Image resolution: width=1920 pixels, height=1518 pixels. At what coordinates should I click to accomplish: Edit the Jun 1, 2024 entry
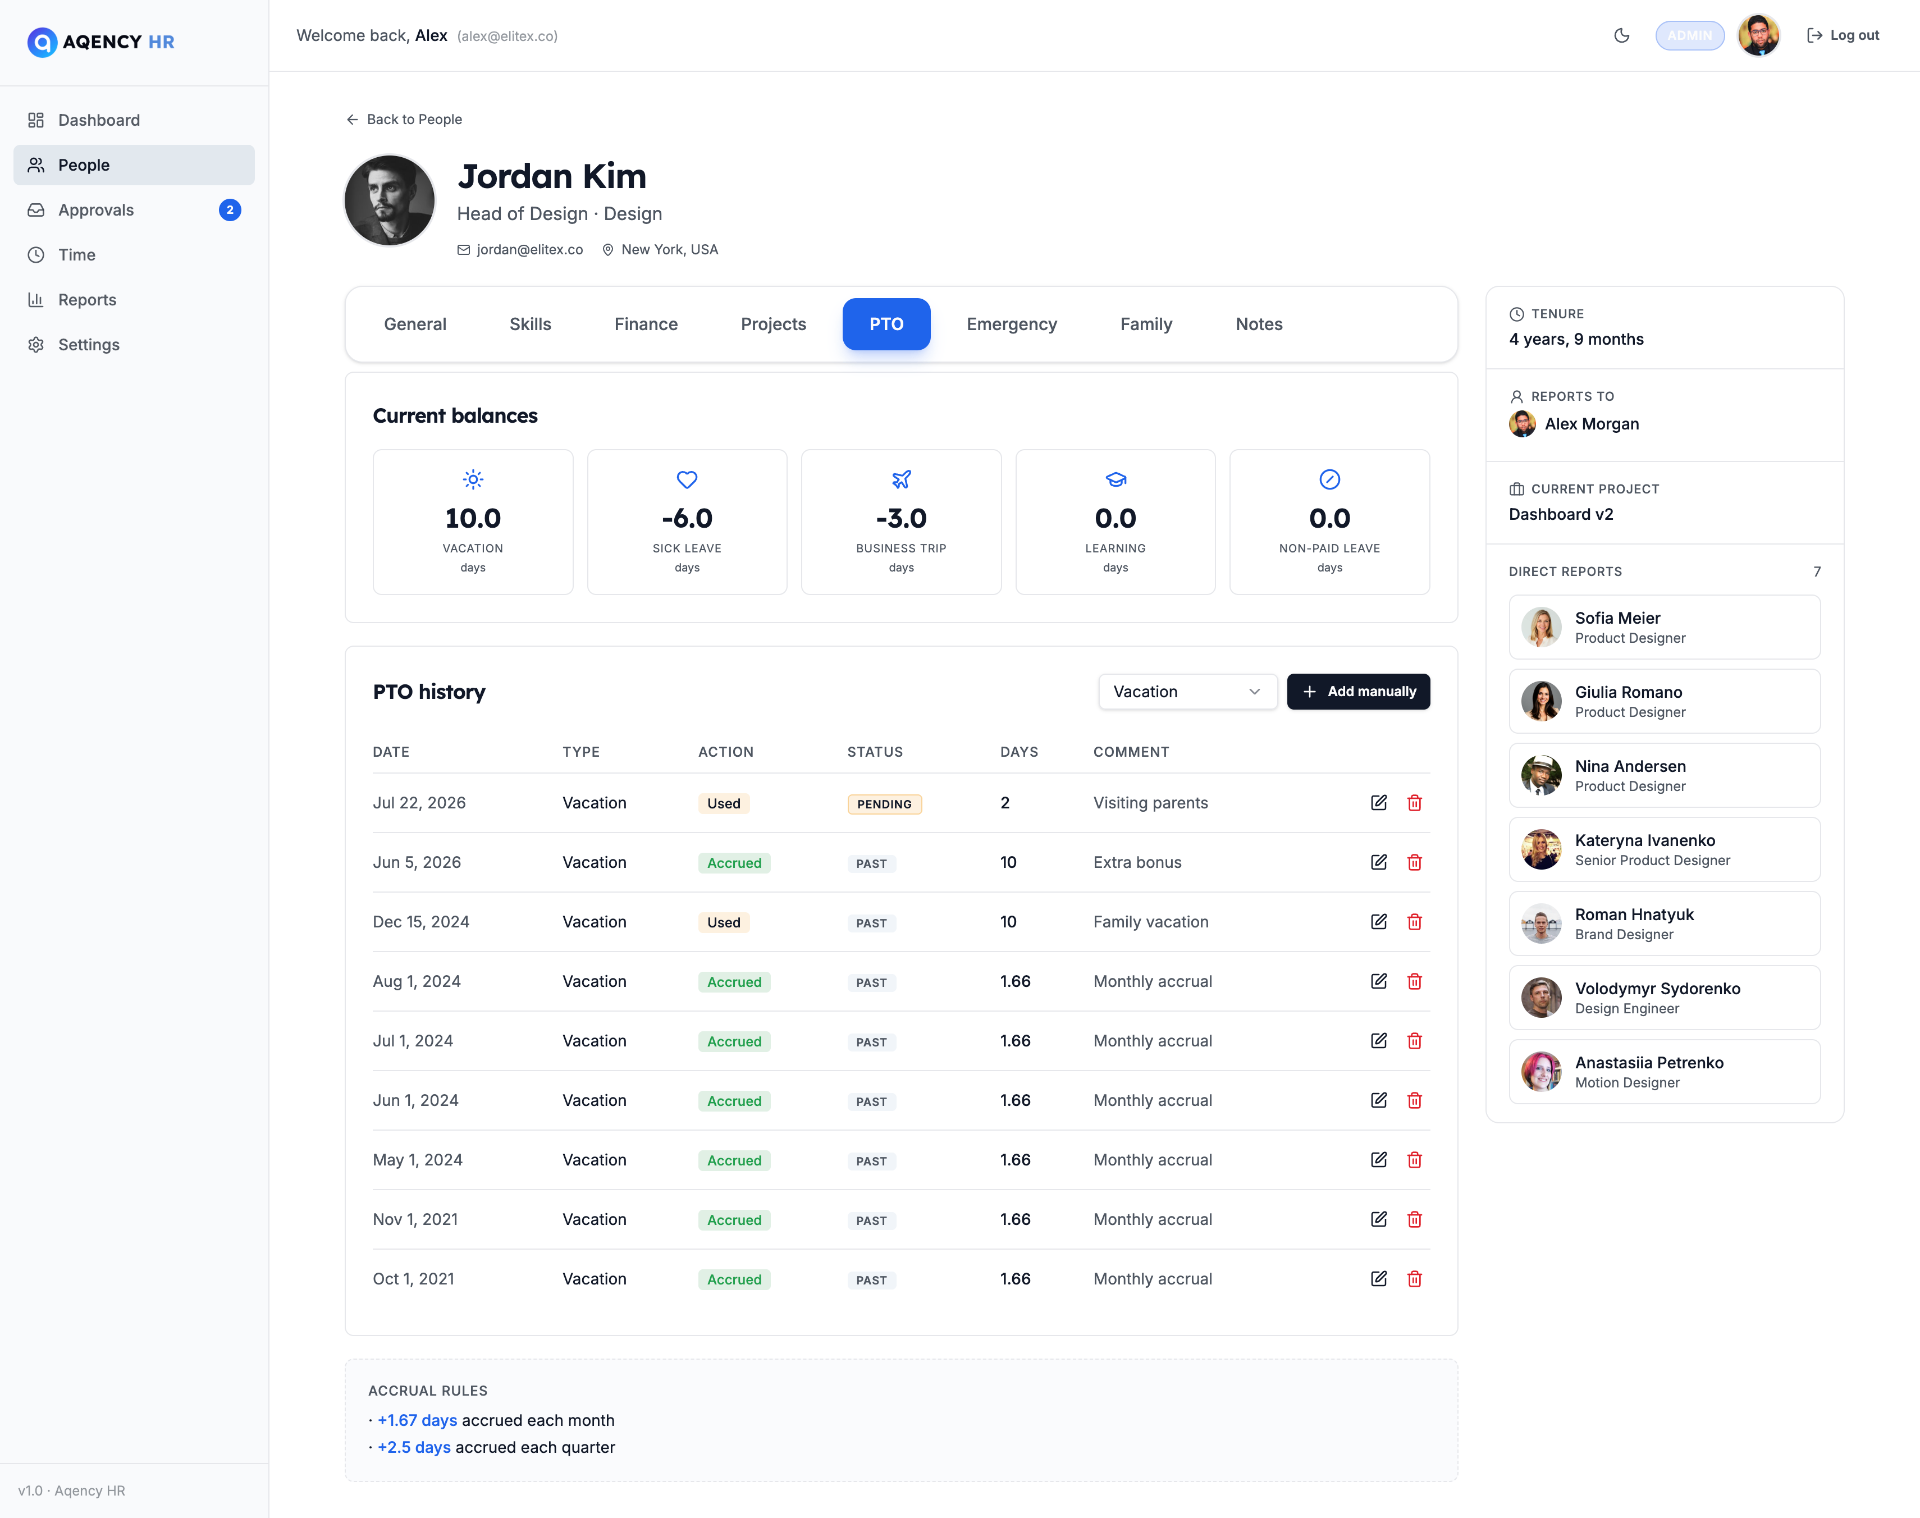coord(1378,1100)
